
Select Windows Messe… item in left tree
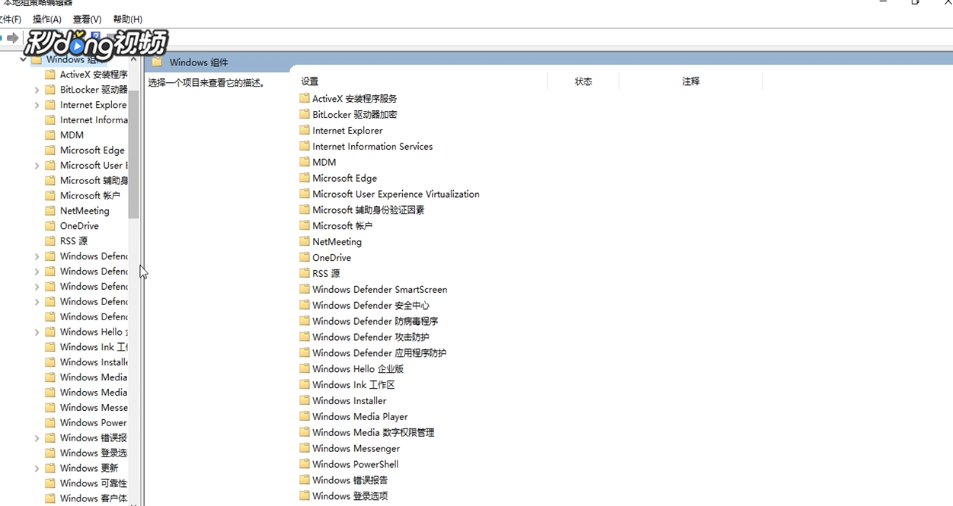click(93, 408)
